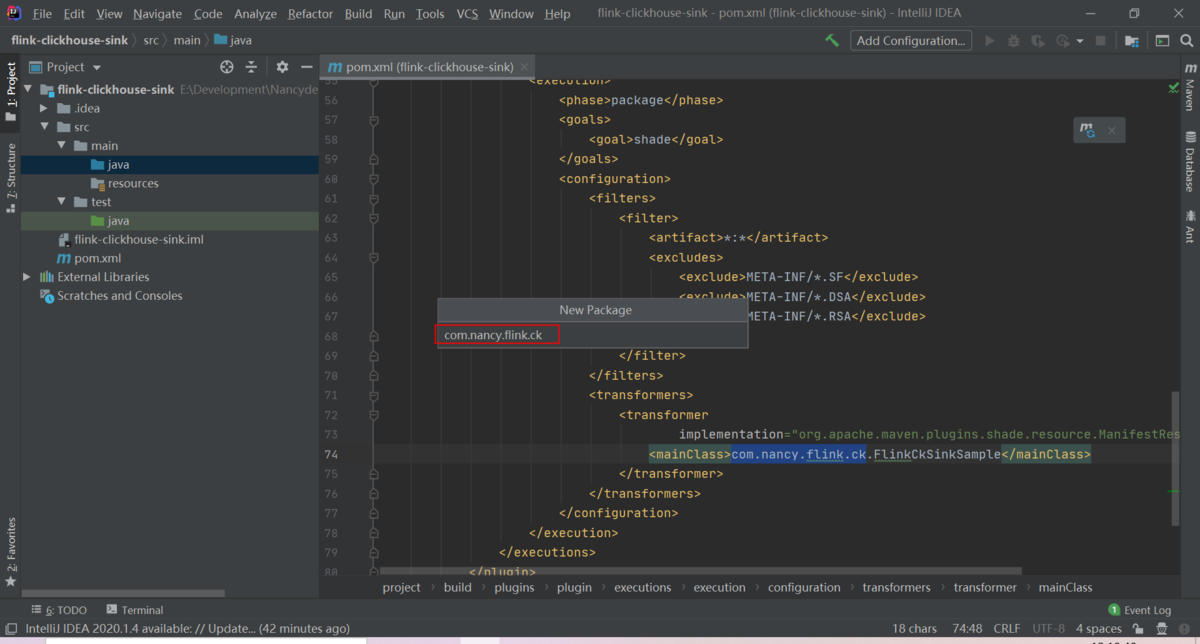Click Collapse All icon in Project panel
This screenshot has width=1200, height=644.
tap(251, 67)
